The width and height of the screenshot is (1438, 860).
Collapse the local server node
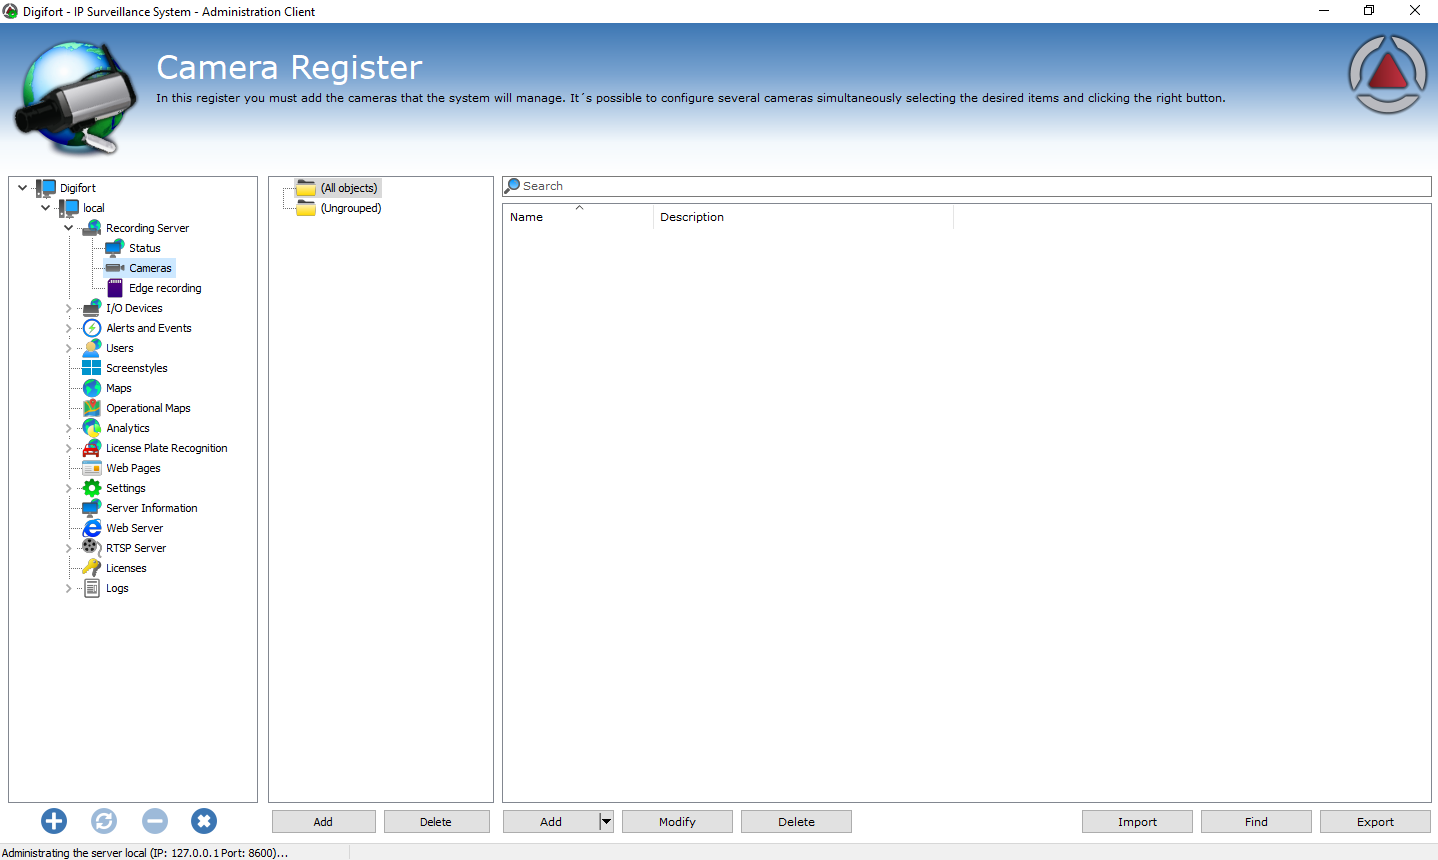(45, 208)
